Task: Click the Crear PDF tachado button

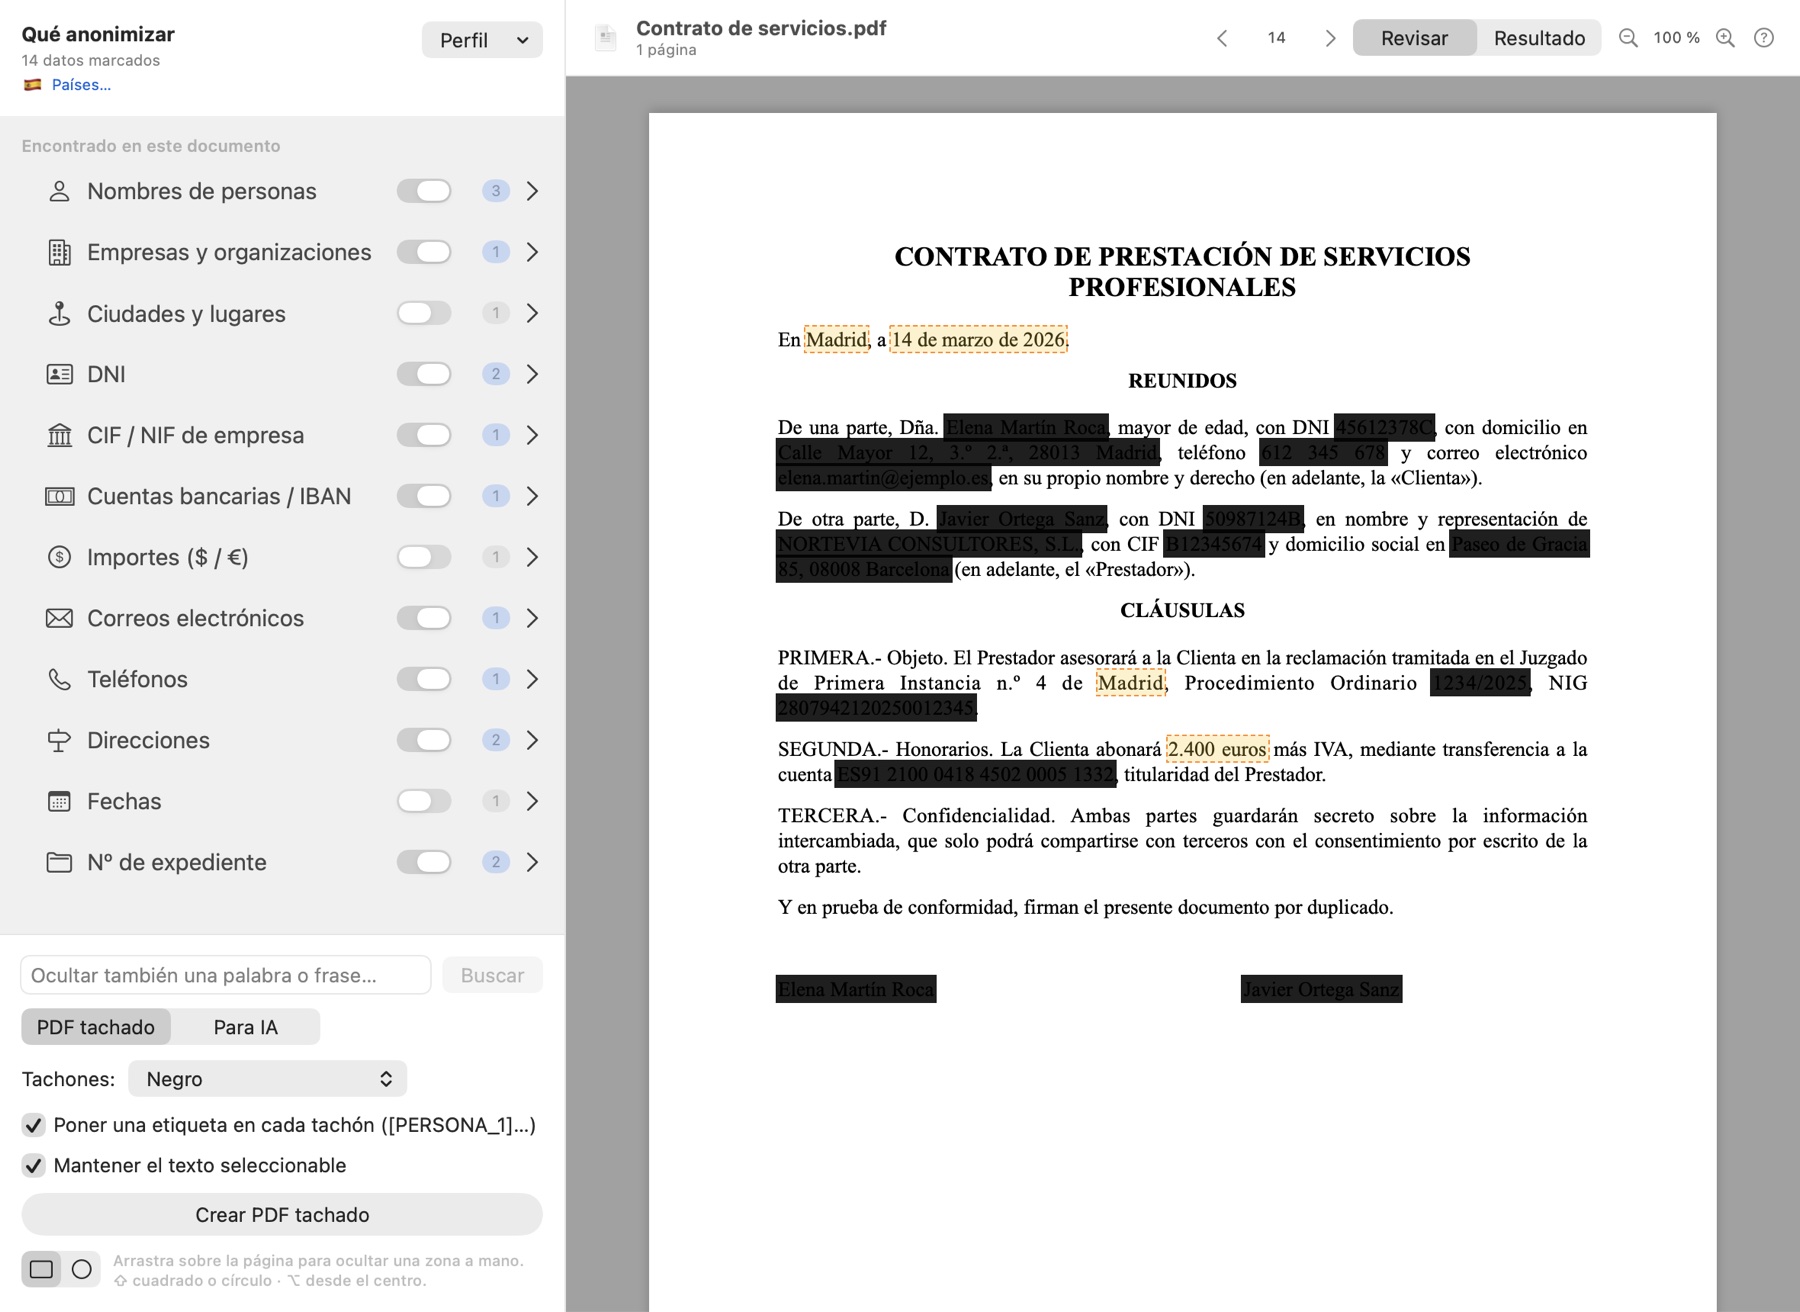Action: coord(282,1215)
